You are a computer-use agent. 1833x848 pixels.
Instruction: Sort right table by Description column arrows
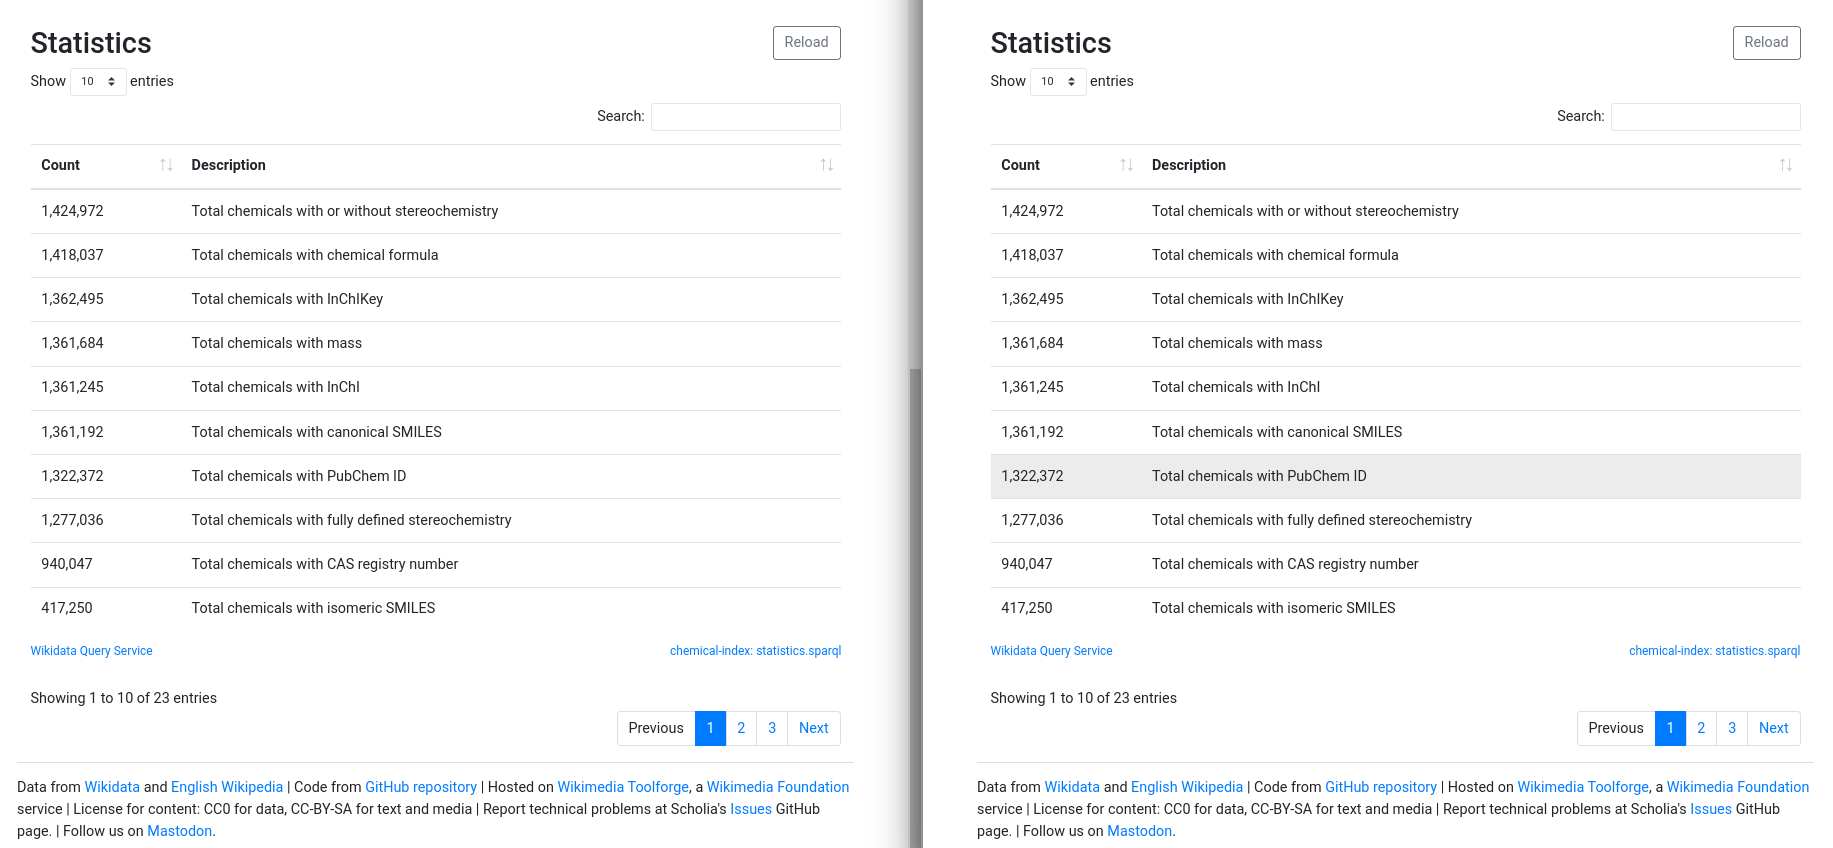1786,165
